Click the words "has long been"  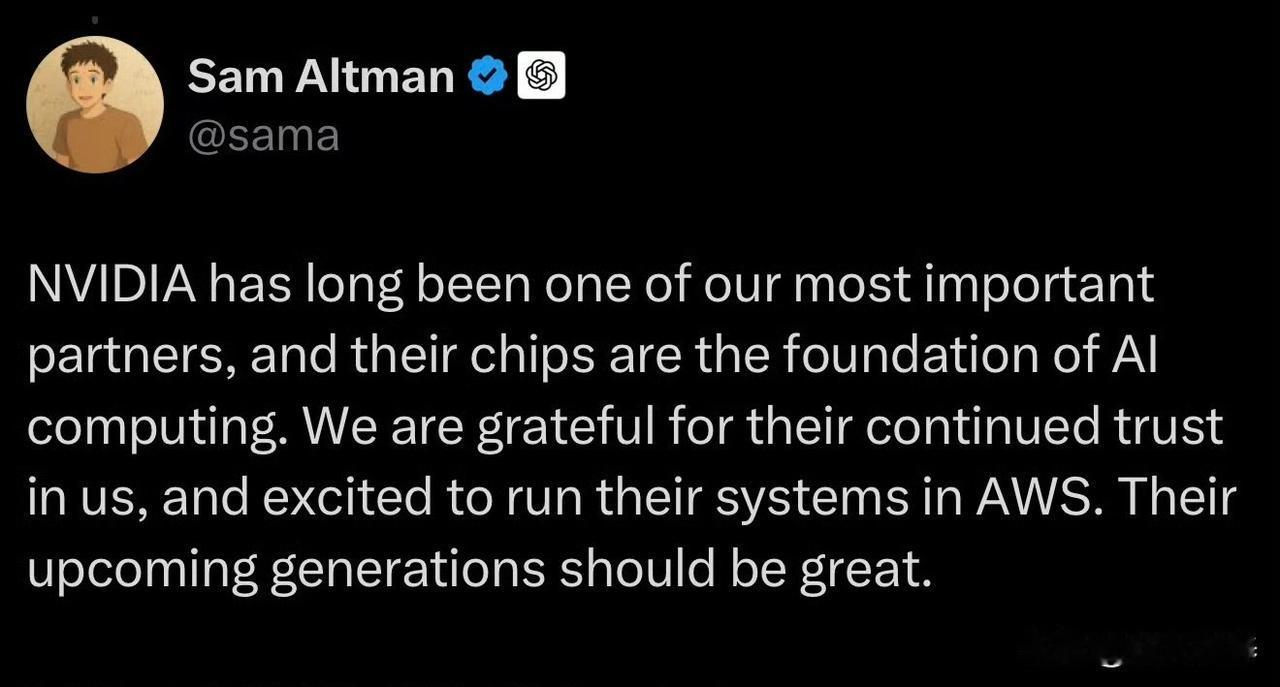tap(376, 287)
